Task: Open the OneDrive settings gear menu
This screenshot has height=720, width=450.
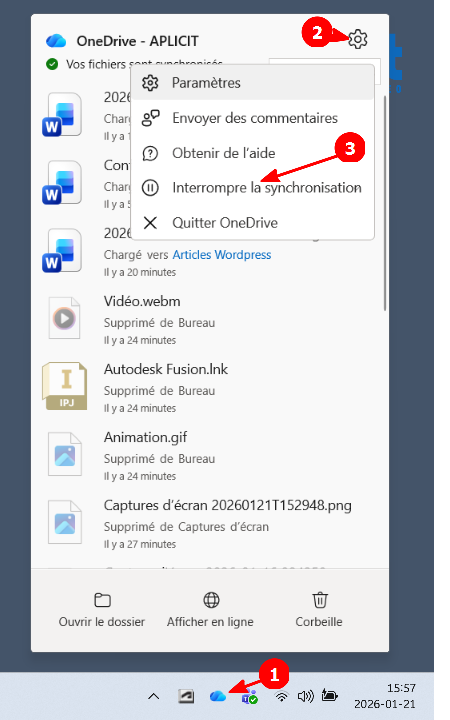Action: pos(358,39)
